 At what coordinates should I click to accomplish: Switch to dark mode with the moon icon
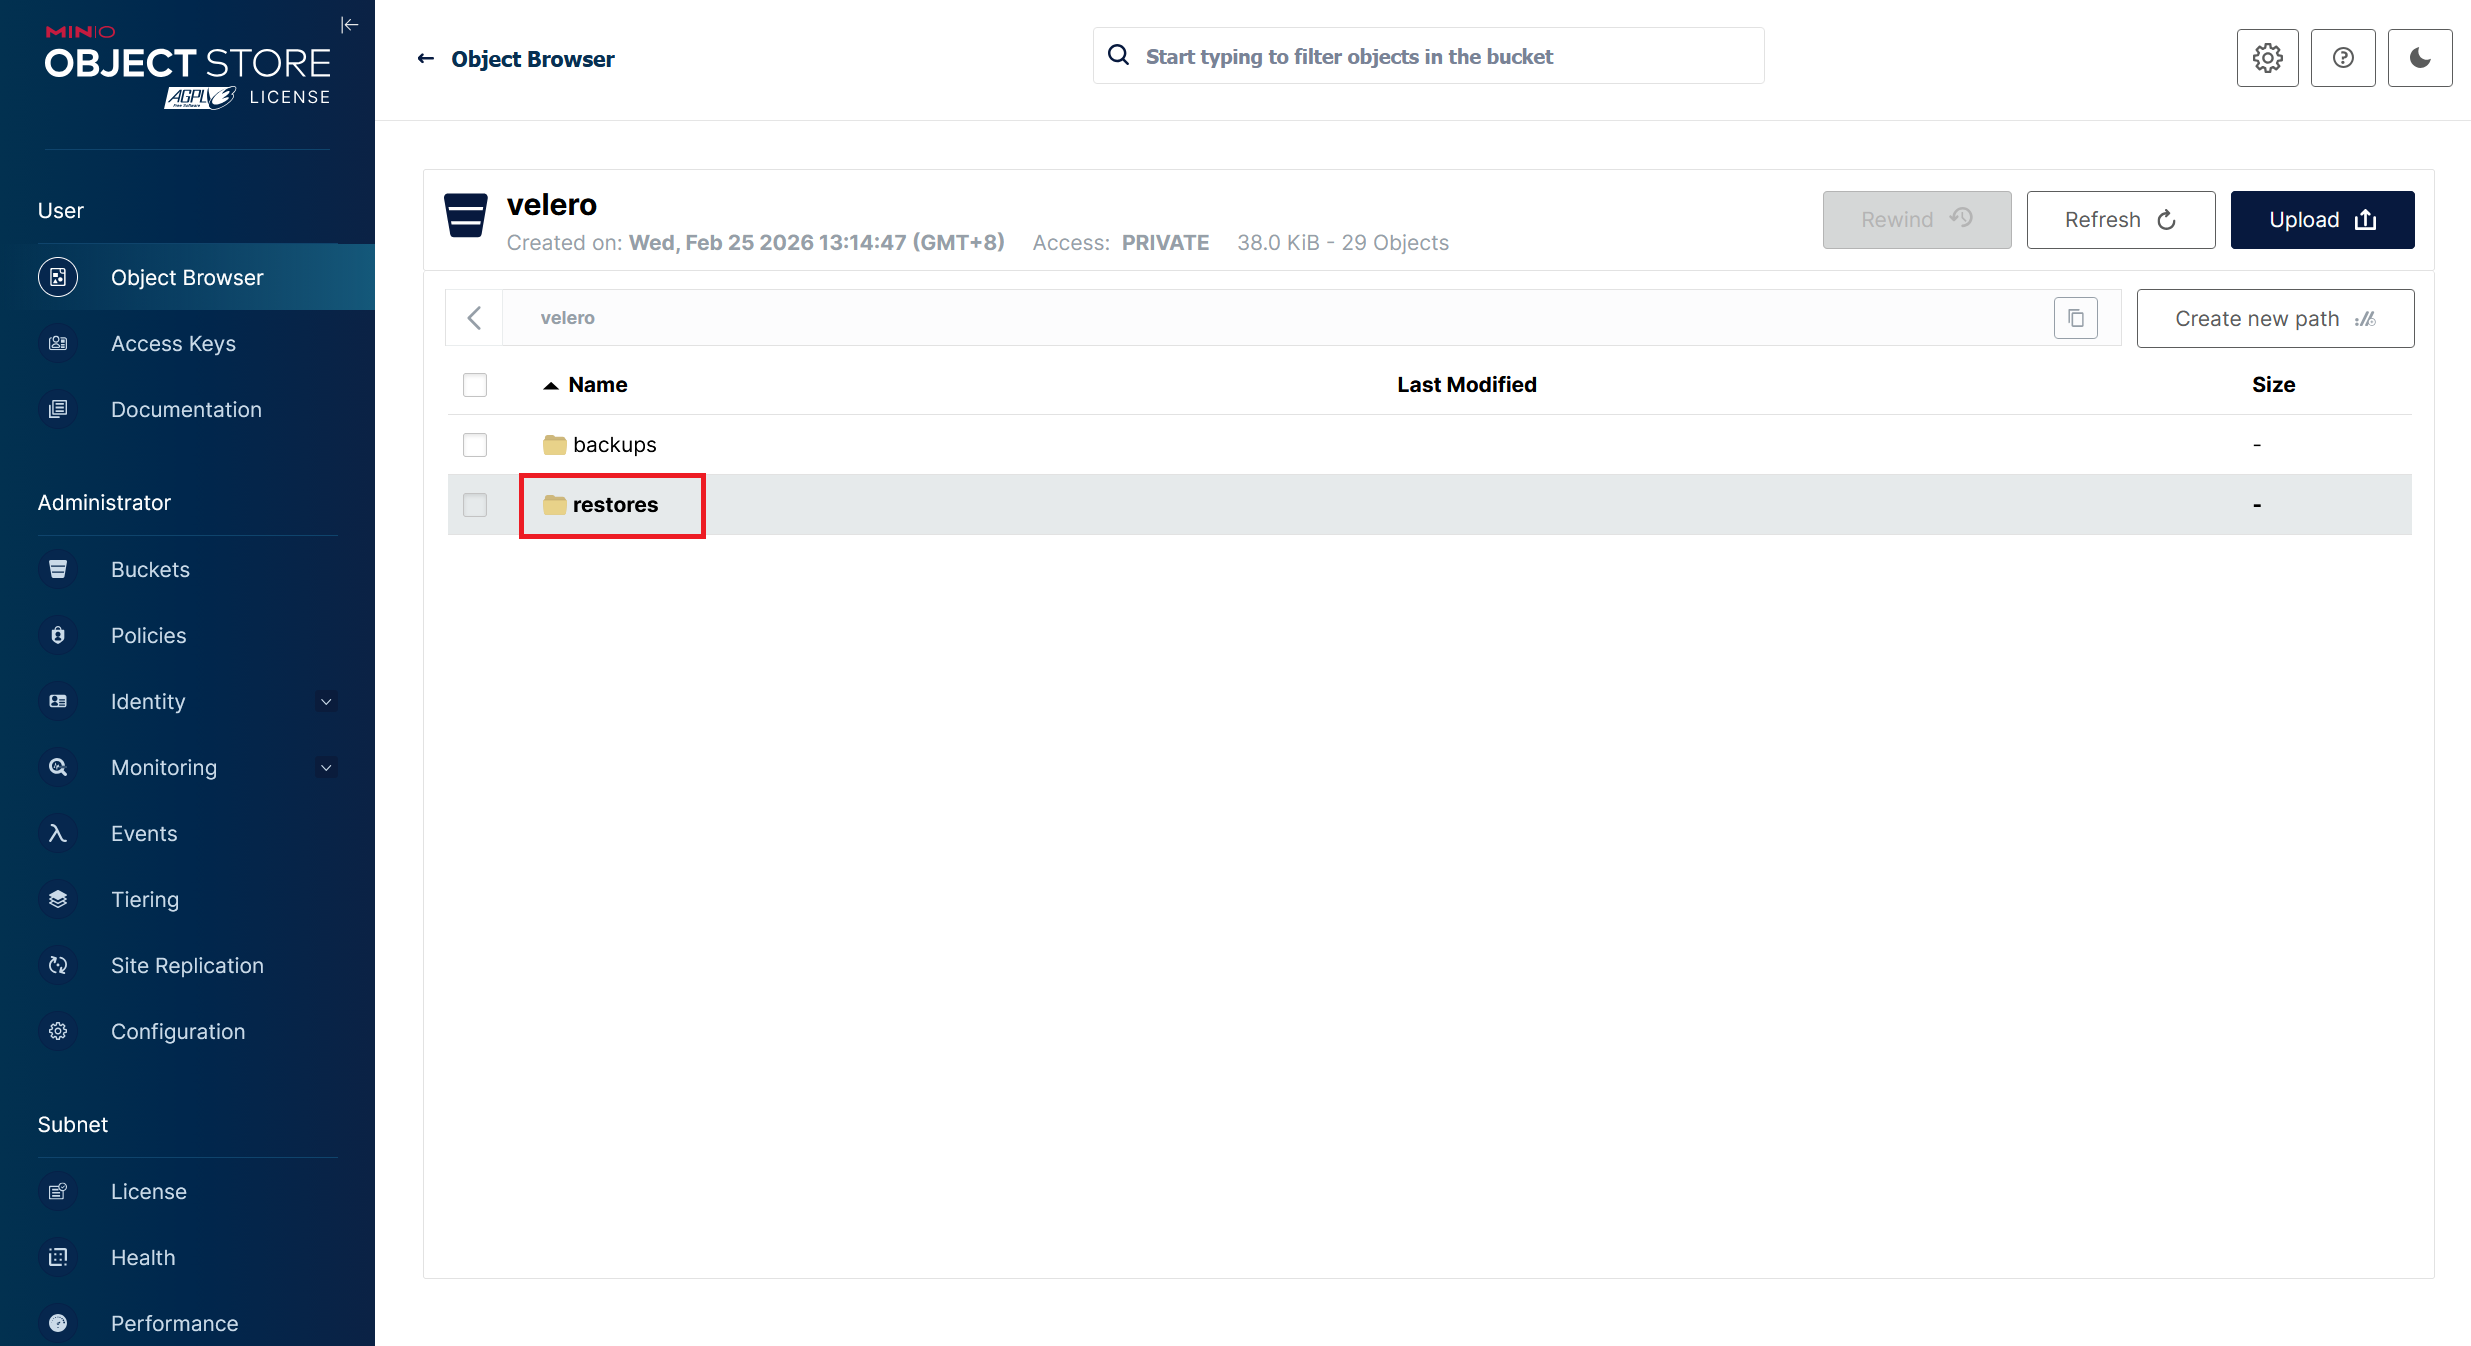click(2419, 58)
